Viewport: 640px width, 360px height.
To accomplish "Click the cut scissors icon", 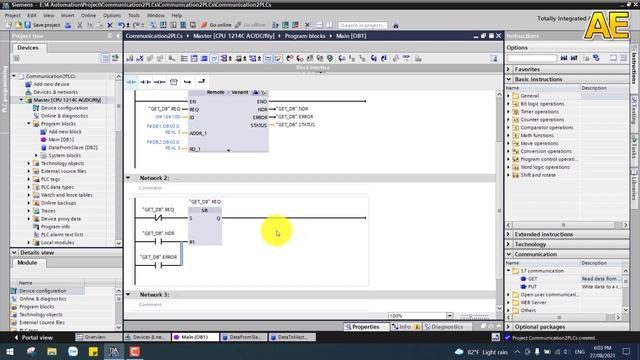I will point(80,25).
